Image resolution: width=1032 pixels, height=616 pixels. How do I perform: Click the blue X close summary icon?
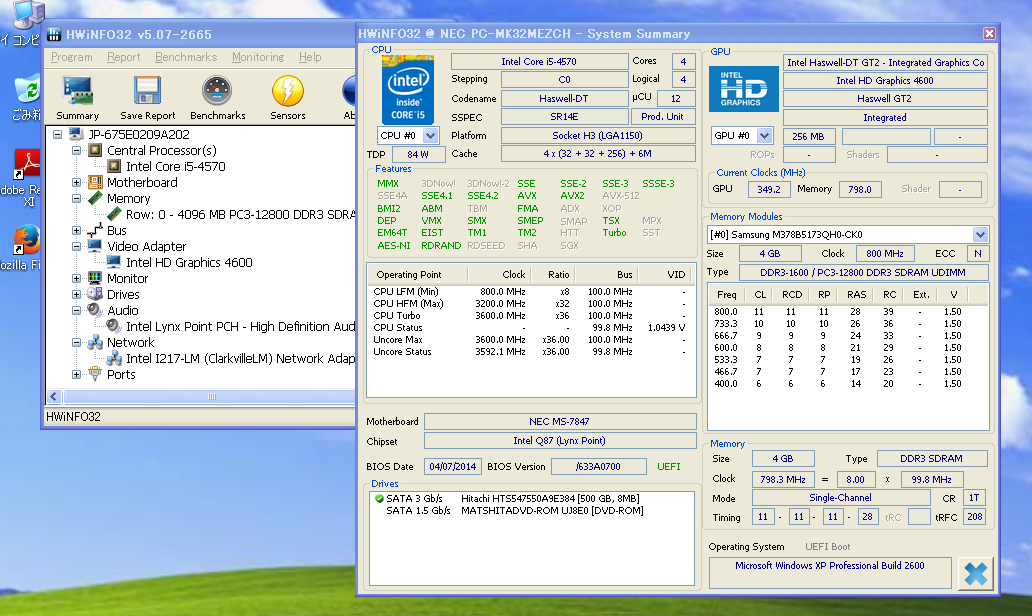[975, 574]
